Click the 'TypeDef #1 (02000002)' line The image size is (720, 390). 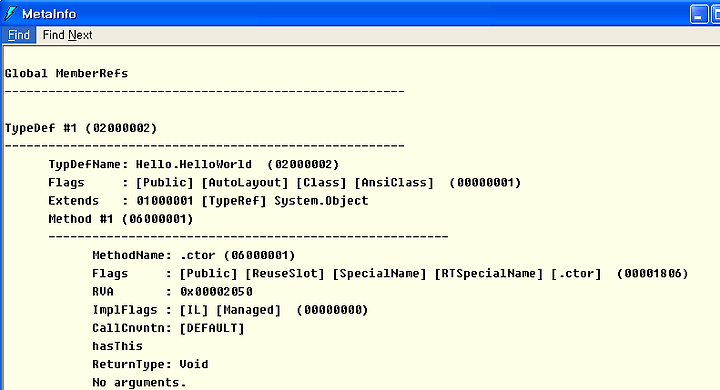(x=81, y=128)
